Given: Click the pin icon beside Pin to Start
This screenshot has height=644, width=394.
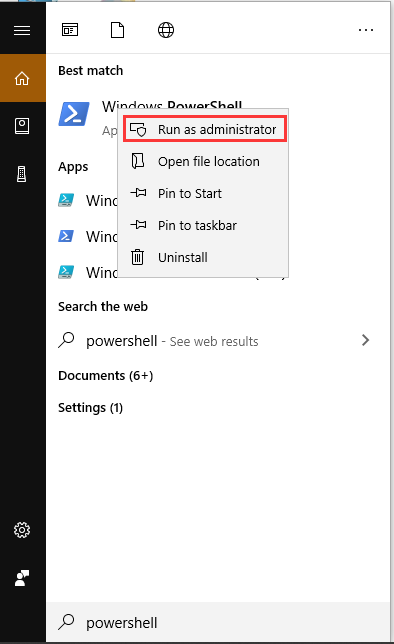Looking at the screenshot, I should (138, 193).
